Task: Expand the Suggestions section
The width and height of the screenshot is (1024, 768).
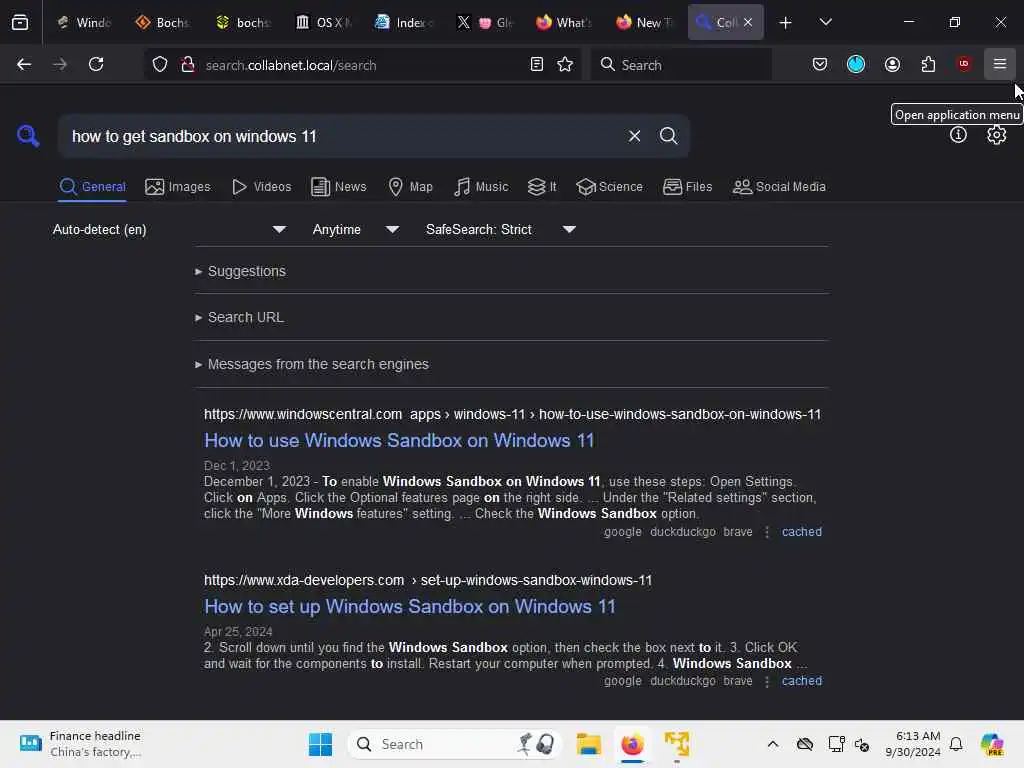Action: 240,271
